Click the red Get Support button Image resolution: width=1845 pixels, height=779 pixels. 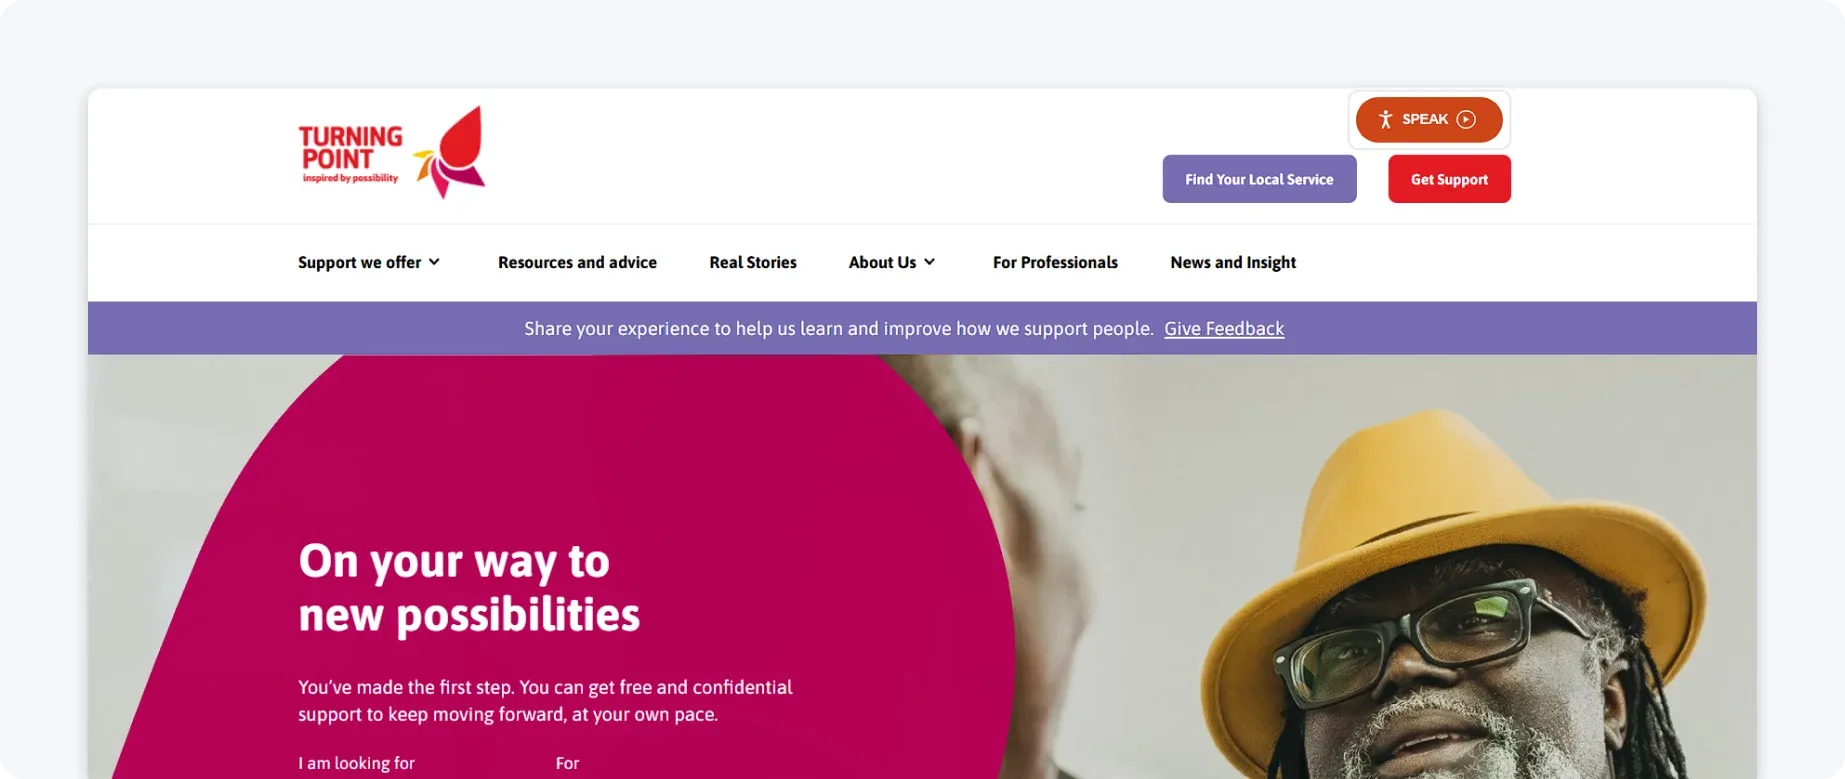pos(1449,179)
